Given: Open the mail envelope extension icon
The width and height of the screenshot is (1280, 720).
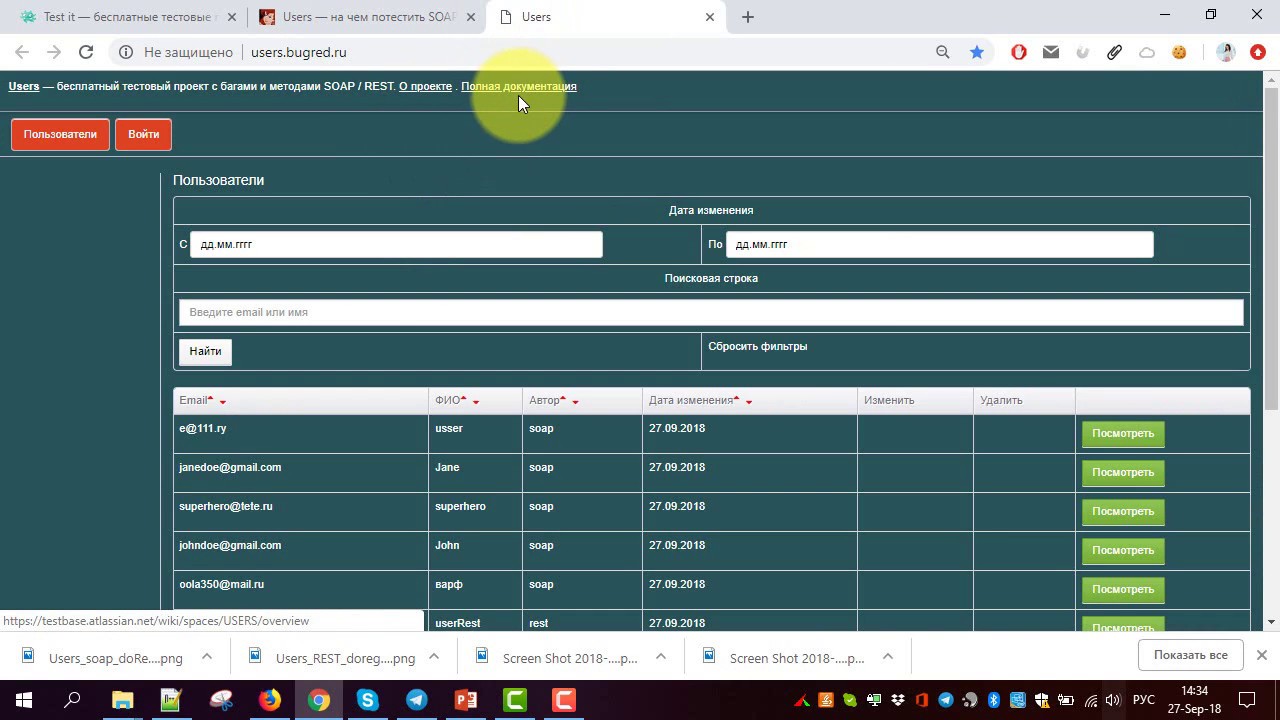Looking at the screenshot, I should 1051,52.
